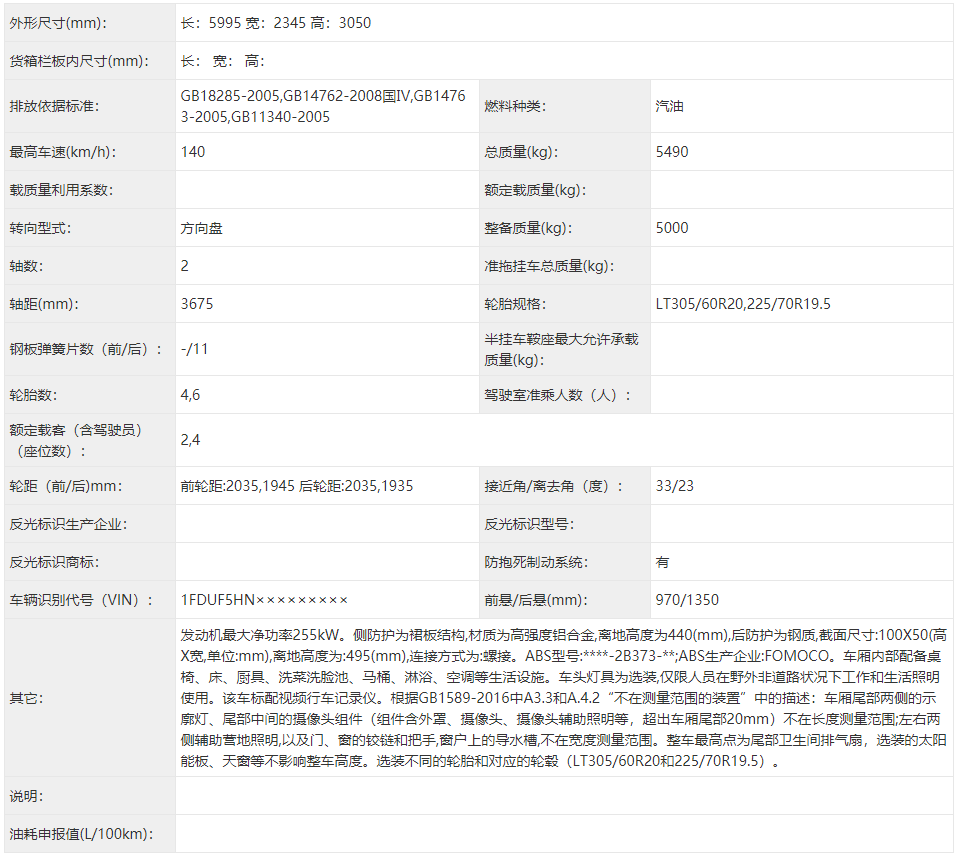This screenshot has height=859, width=960.
Task: Click the 前悬/后悬(mm) label
Action: (536, 601)
